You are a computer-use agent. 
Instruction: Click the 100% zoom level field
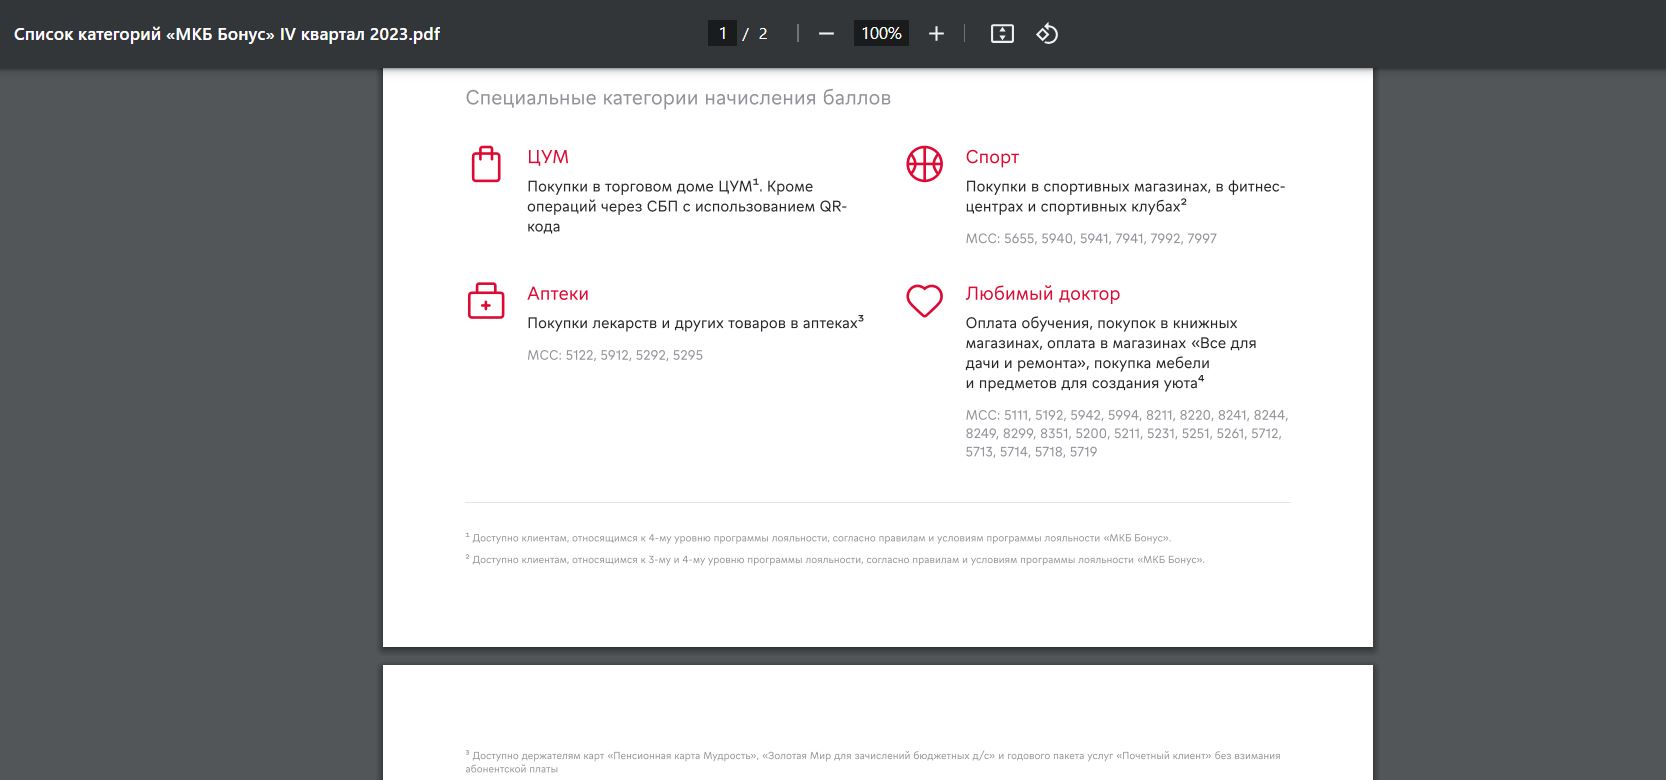click(881, 33)
